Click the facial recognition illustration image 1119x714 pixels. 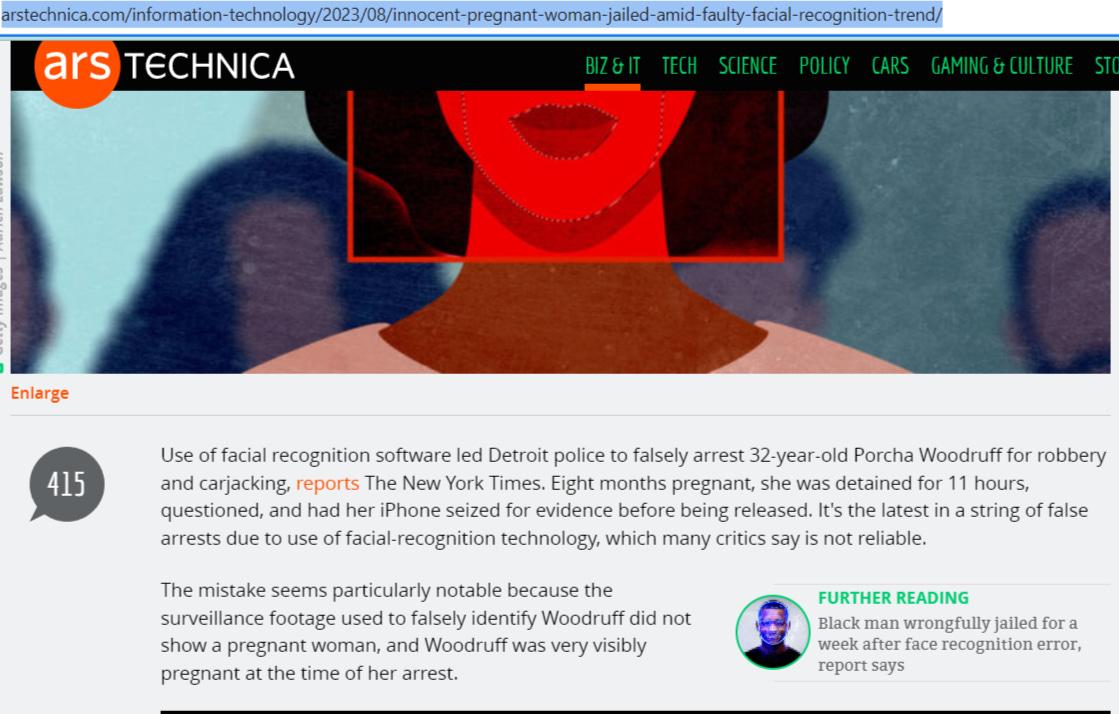click(560, 232)
